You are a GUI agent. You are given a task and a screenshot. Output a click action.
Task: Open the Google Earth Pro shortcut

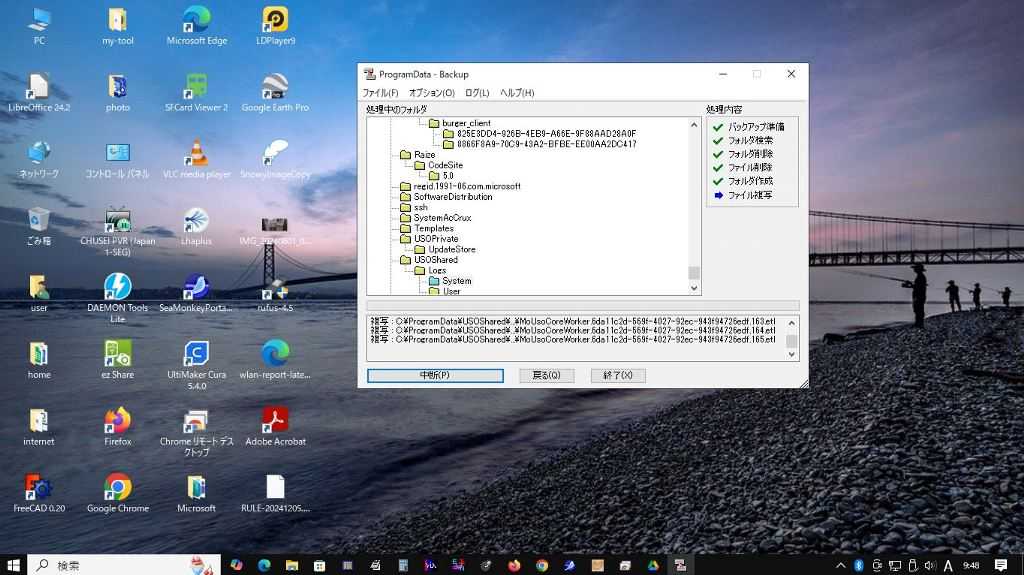(x=275, y=87)
